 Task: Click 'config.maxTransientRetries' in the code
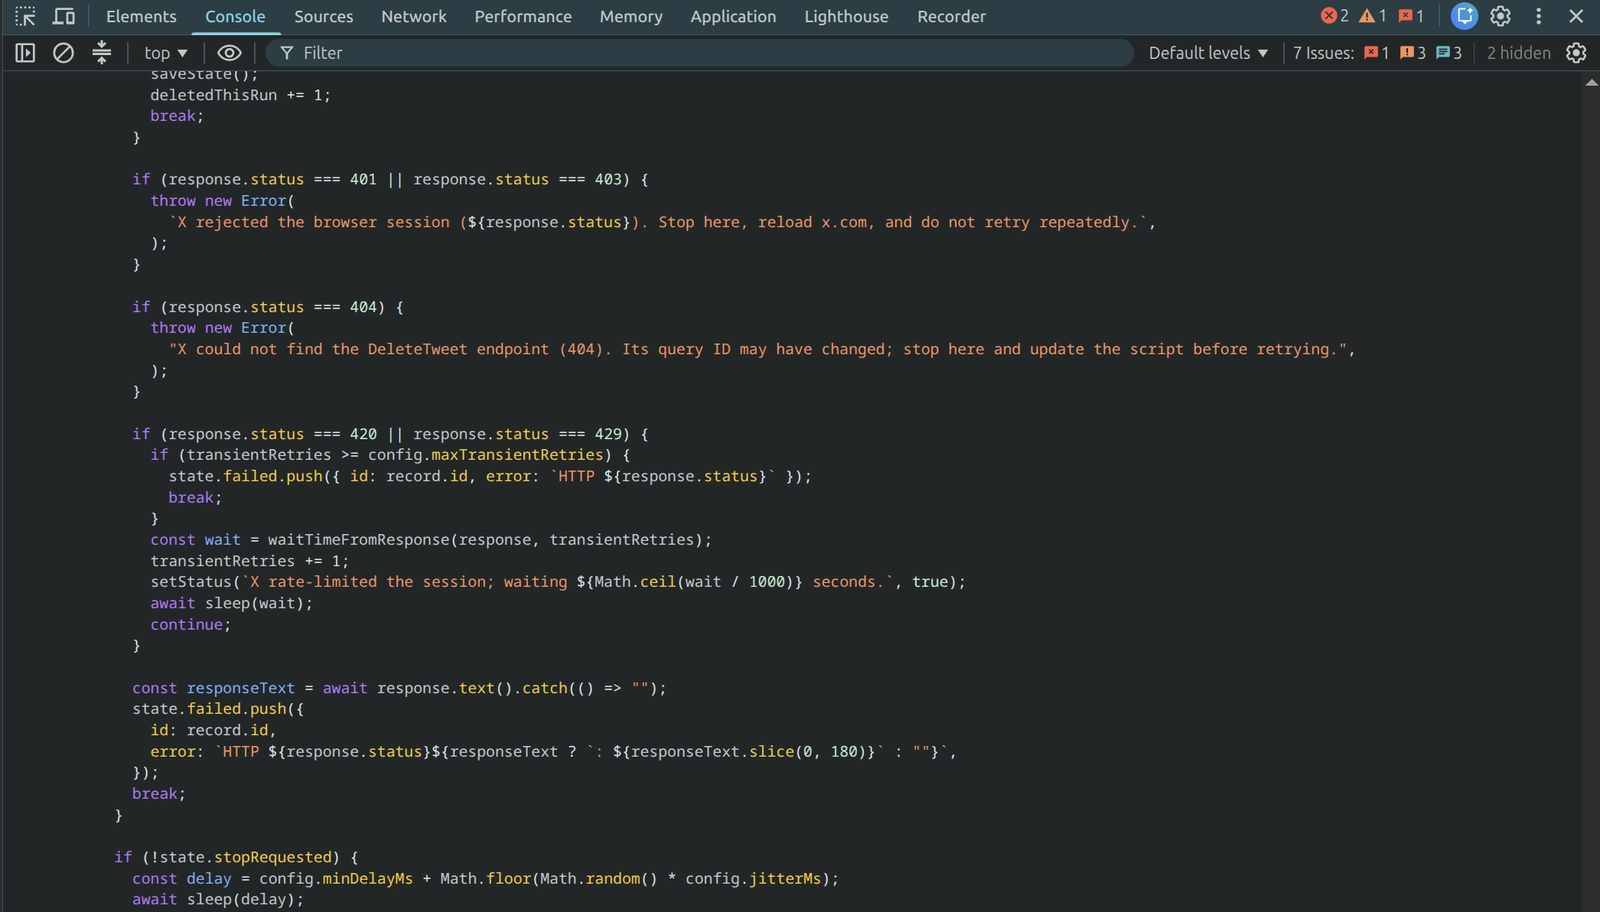(485, 455)
